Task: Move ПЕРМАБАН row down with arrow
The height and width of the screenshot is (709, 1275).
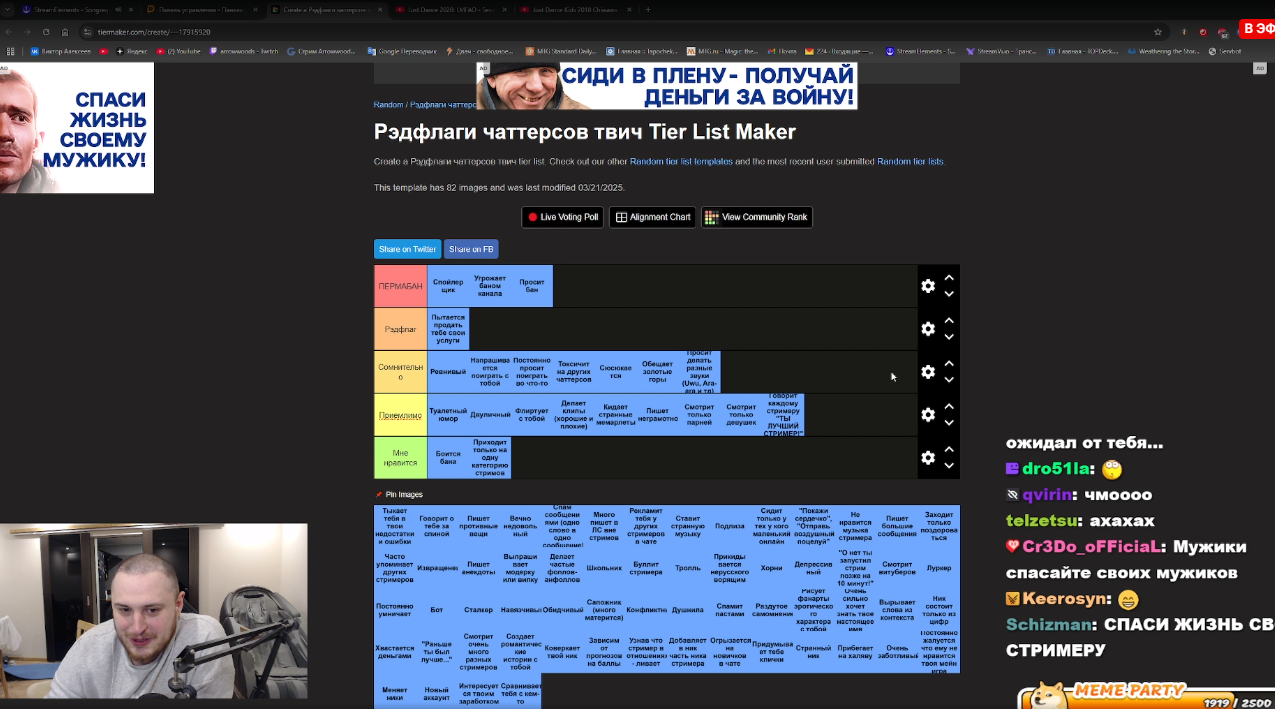Action: [x=949, y=294]
